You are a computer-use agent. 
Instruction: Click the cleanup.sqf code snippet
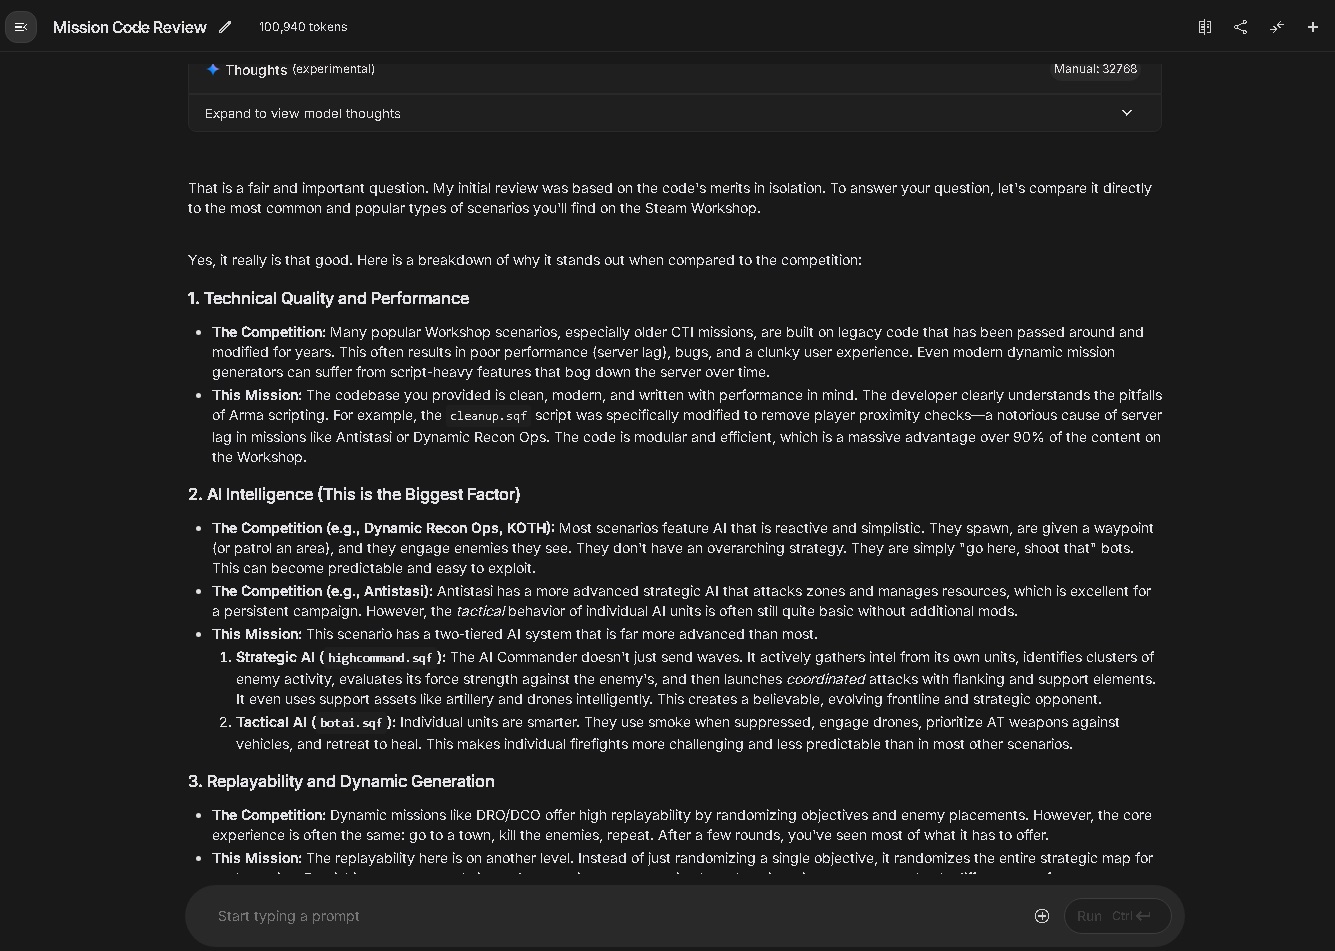[488, 416]
